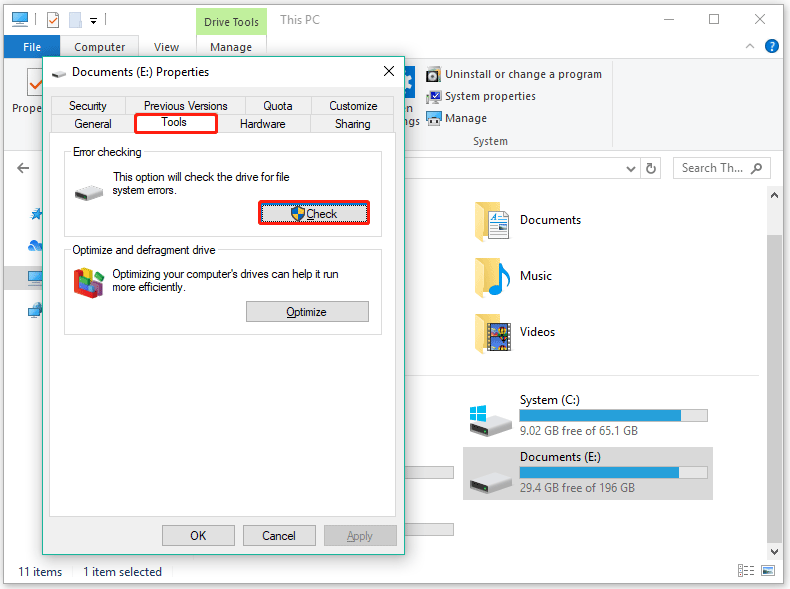Click the greyed-out Apply button

click(x=360, y=535)
